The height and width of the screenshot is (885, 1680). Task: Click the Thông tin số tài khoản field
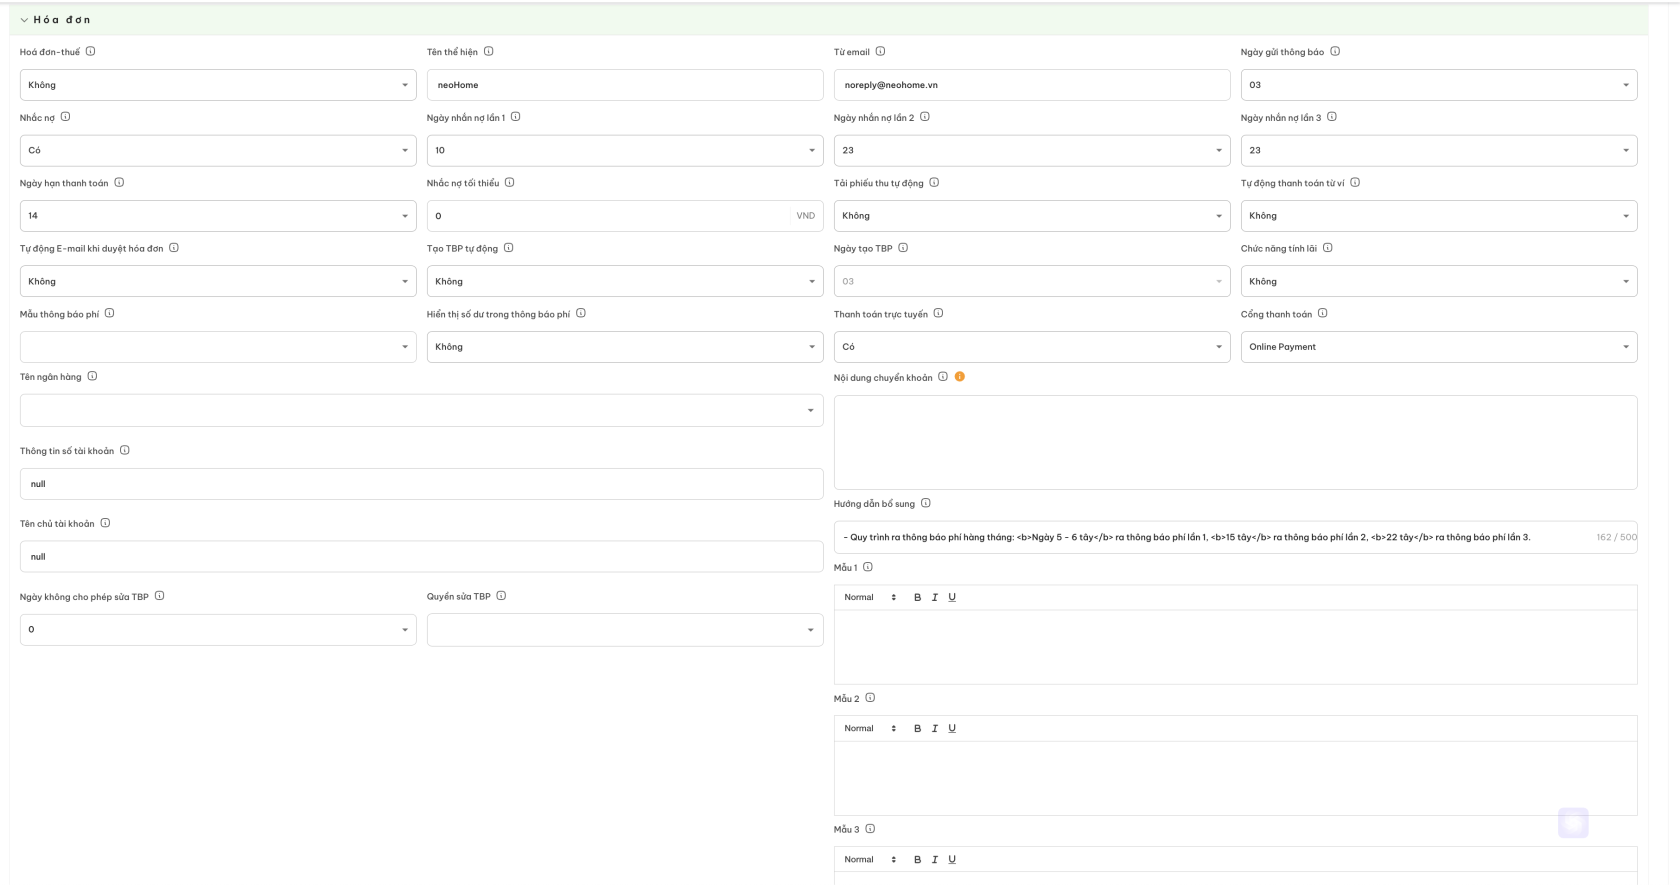click(422, 484)
